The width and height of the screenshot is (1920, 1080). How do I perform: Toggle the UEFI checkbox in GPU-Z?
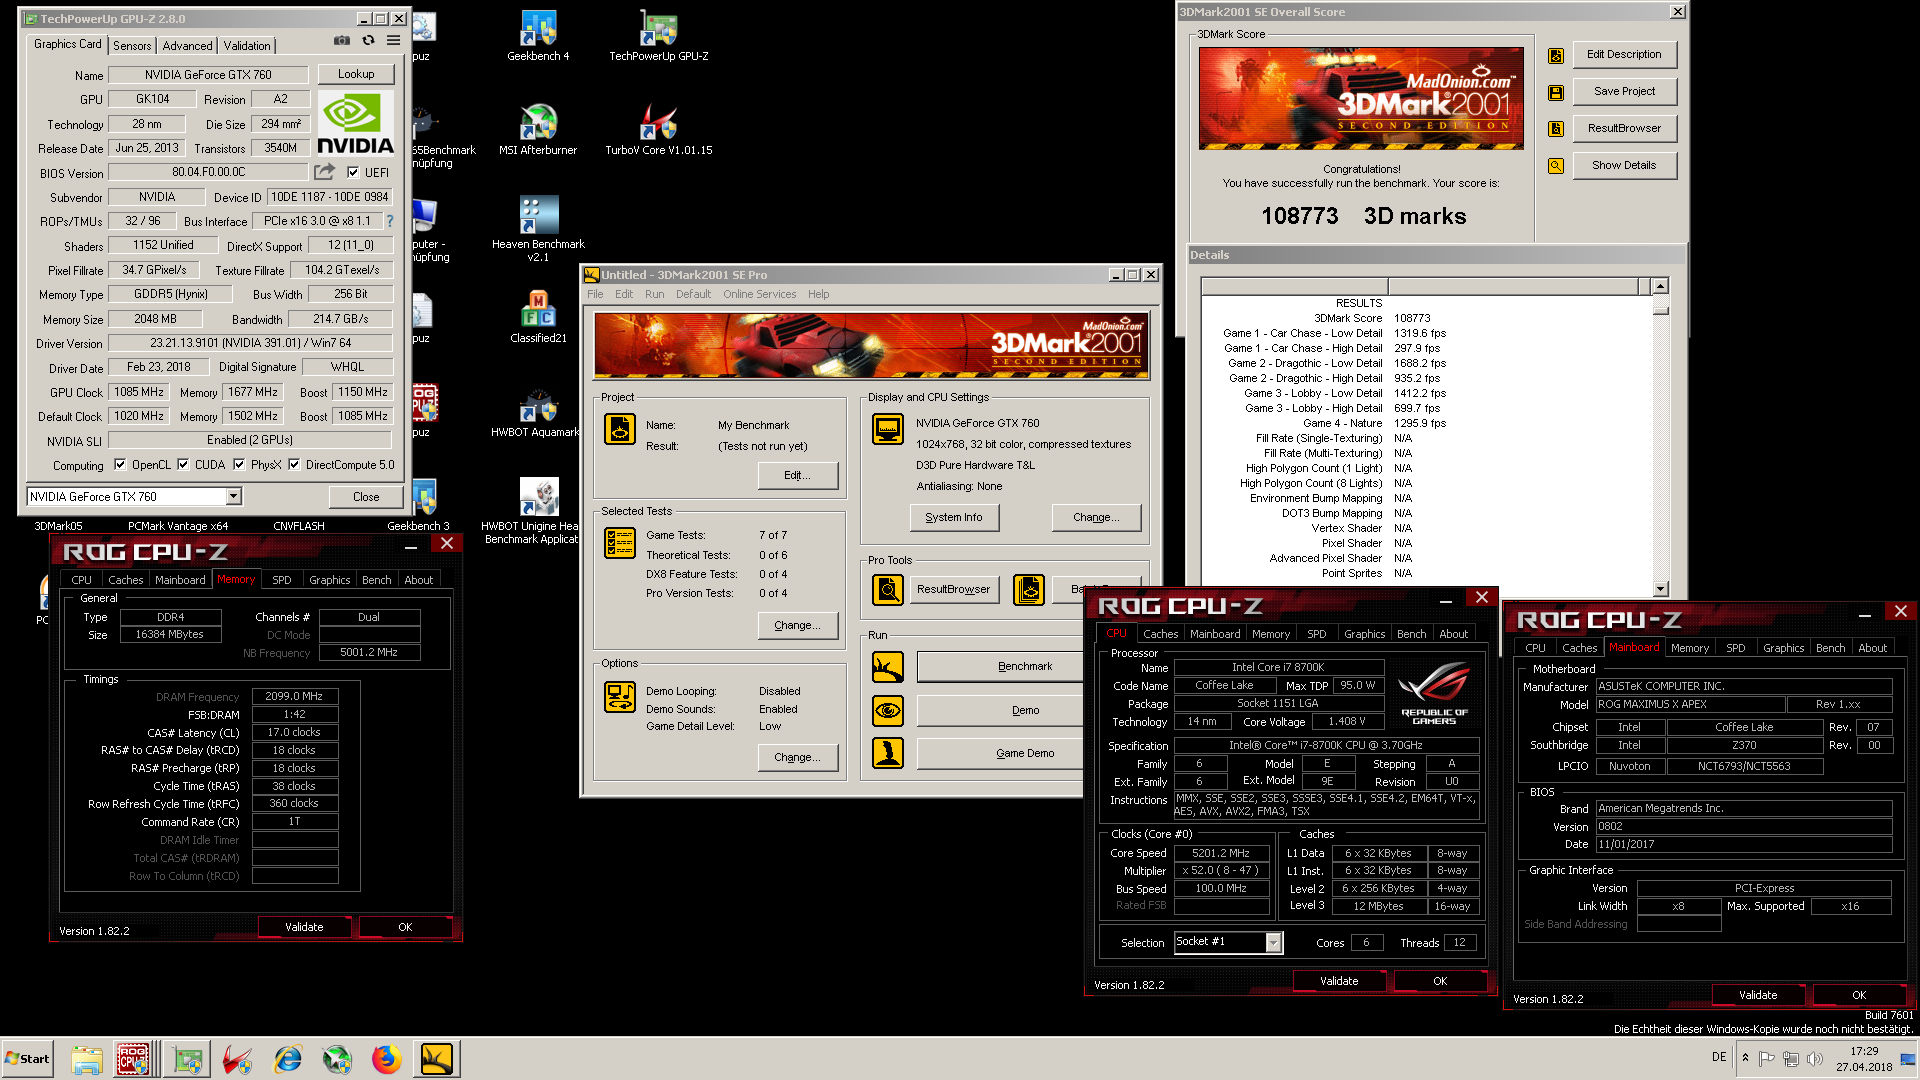pos(353,173)
